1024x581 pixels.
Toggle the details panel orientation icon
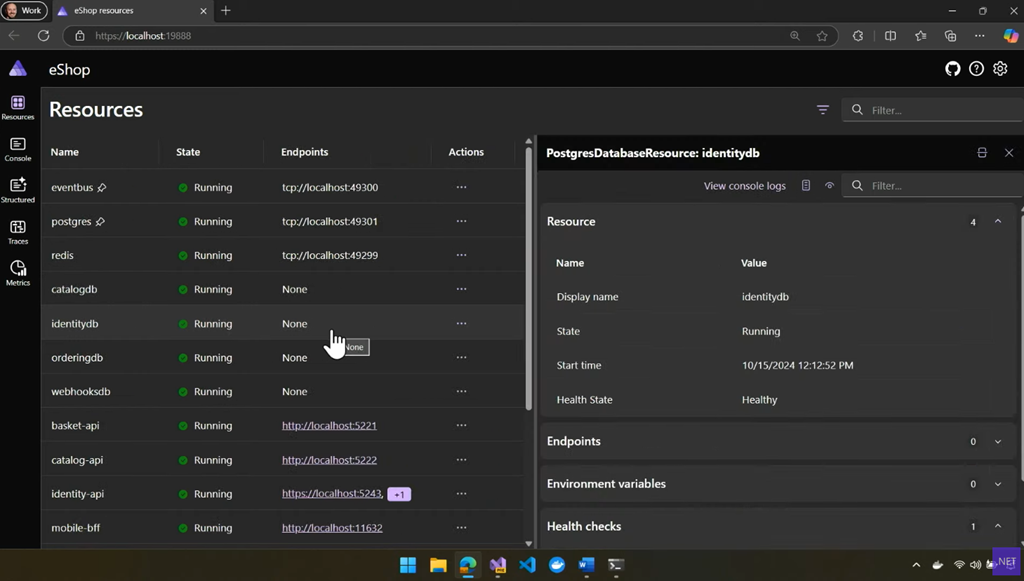pyautogui.click(x=982, y=153)
